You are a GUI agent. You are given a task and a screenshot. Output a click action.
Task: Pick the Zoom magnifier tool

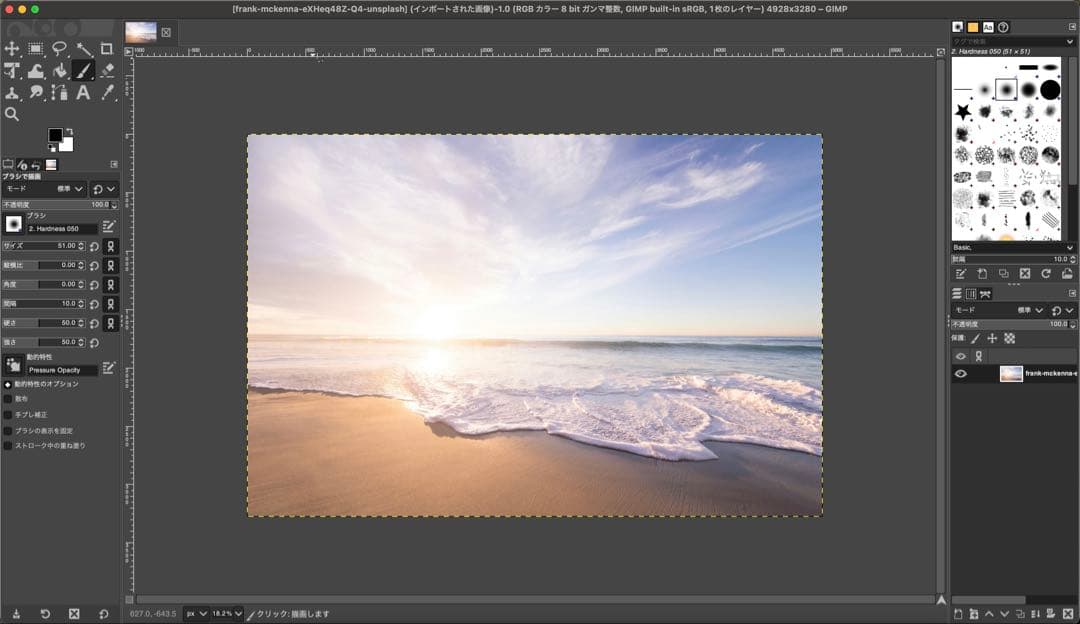tap(12, 114)
